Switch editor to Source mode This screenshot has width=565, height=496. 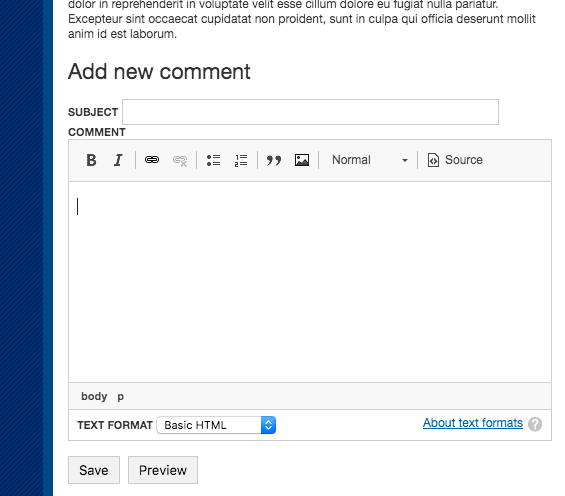click(x=455, y=160)
